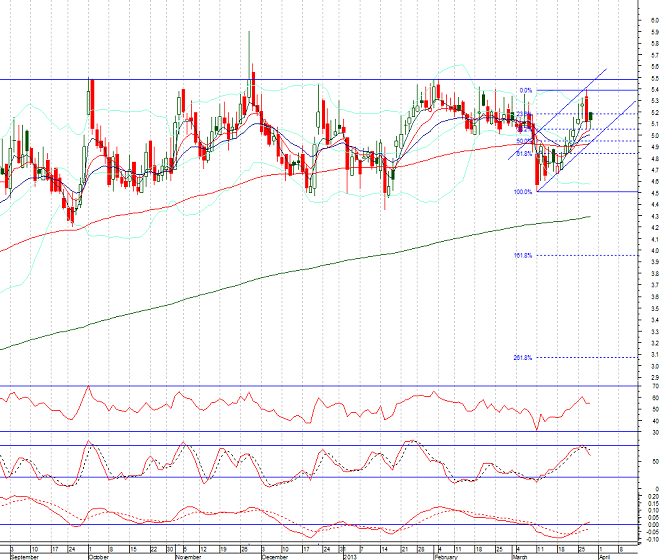
Task: Click the 30 level on RSI scale
Action: click(651, 432)
